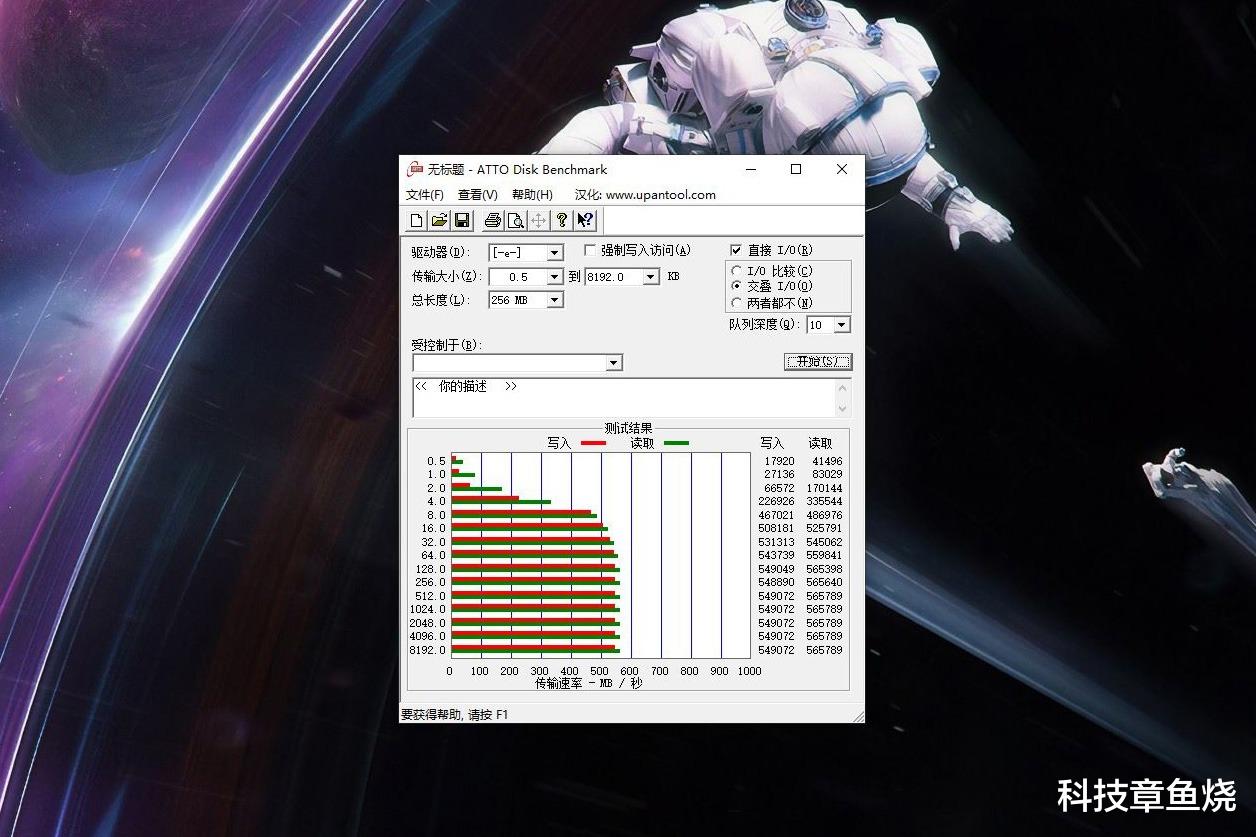Screen dimensions: 1256x837
Task: Create a new benchmark file
Action: 416,220
